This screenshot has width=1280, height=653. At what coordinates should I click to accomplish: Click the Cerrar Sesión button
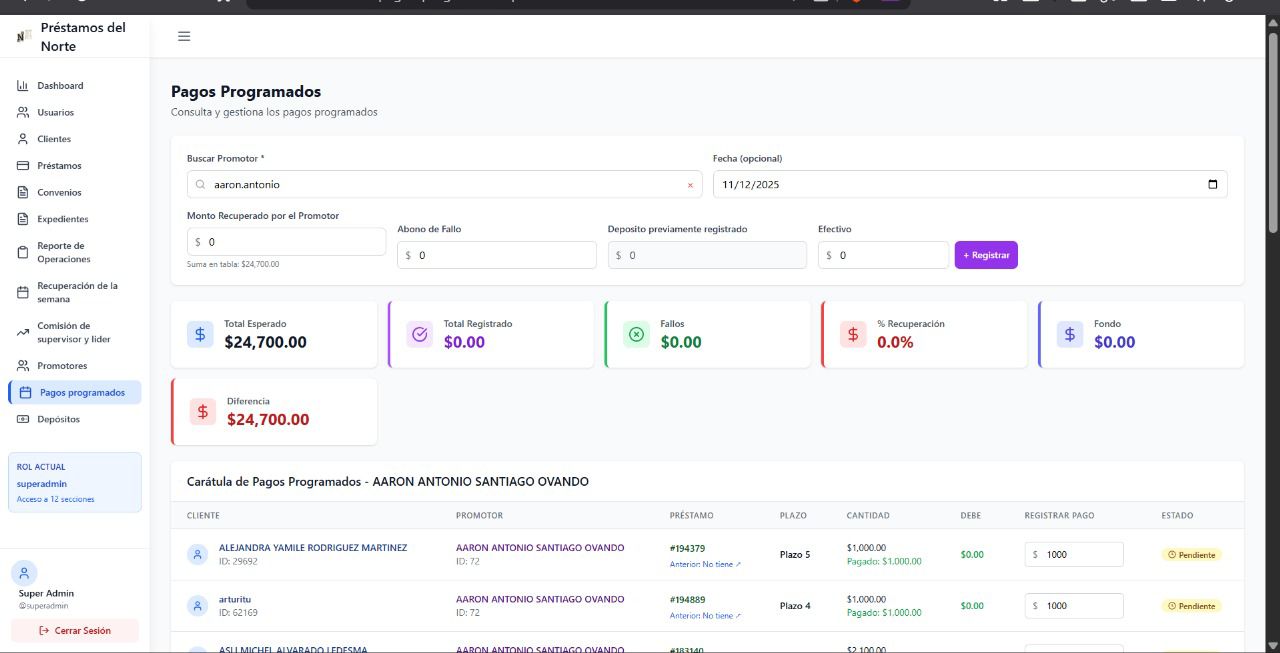point(75,631)
